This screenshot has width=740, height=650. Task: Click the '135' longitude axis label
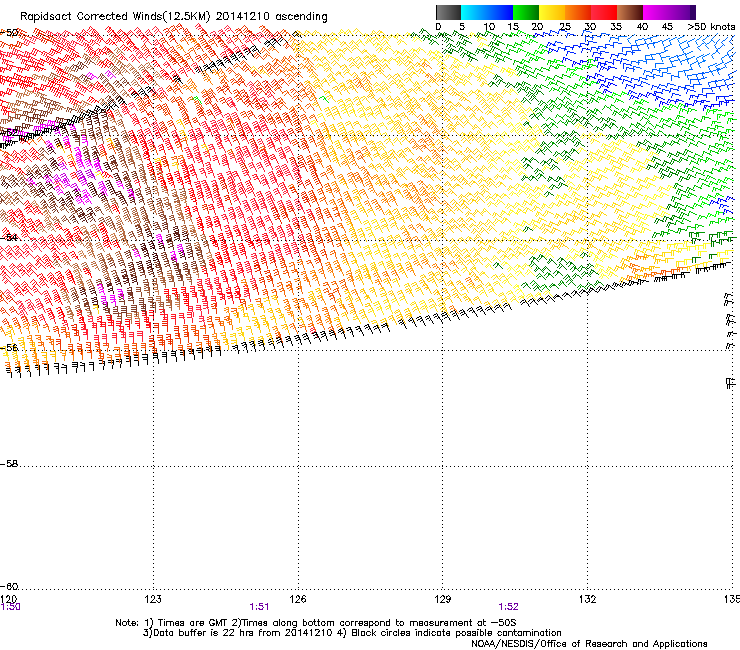(732, 599)
